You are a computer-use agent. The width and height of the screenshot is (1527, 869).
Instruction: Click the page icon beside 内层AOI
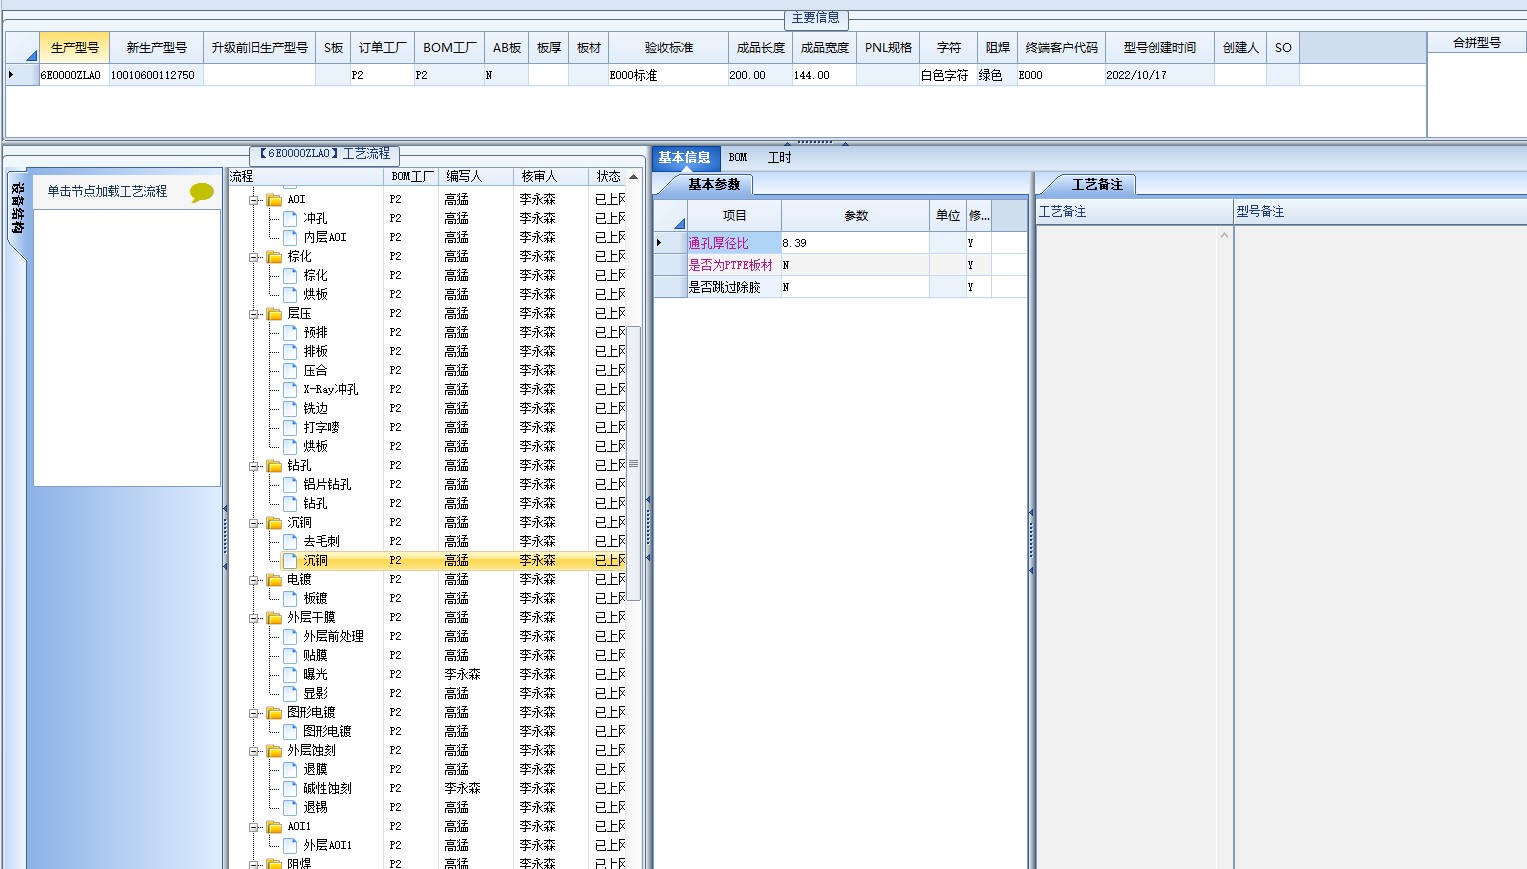coord(290,237)
